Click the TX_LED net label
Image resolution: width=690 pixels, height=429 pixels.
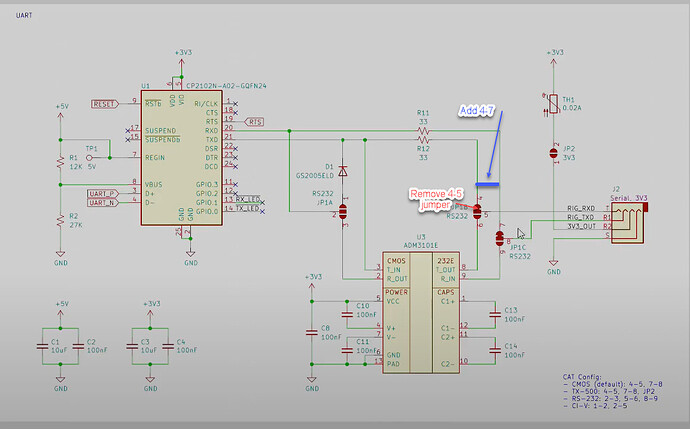(x=247, y=208)
